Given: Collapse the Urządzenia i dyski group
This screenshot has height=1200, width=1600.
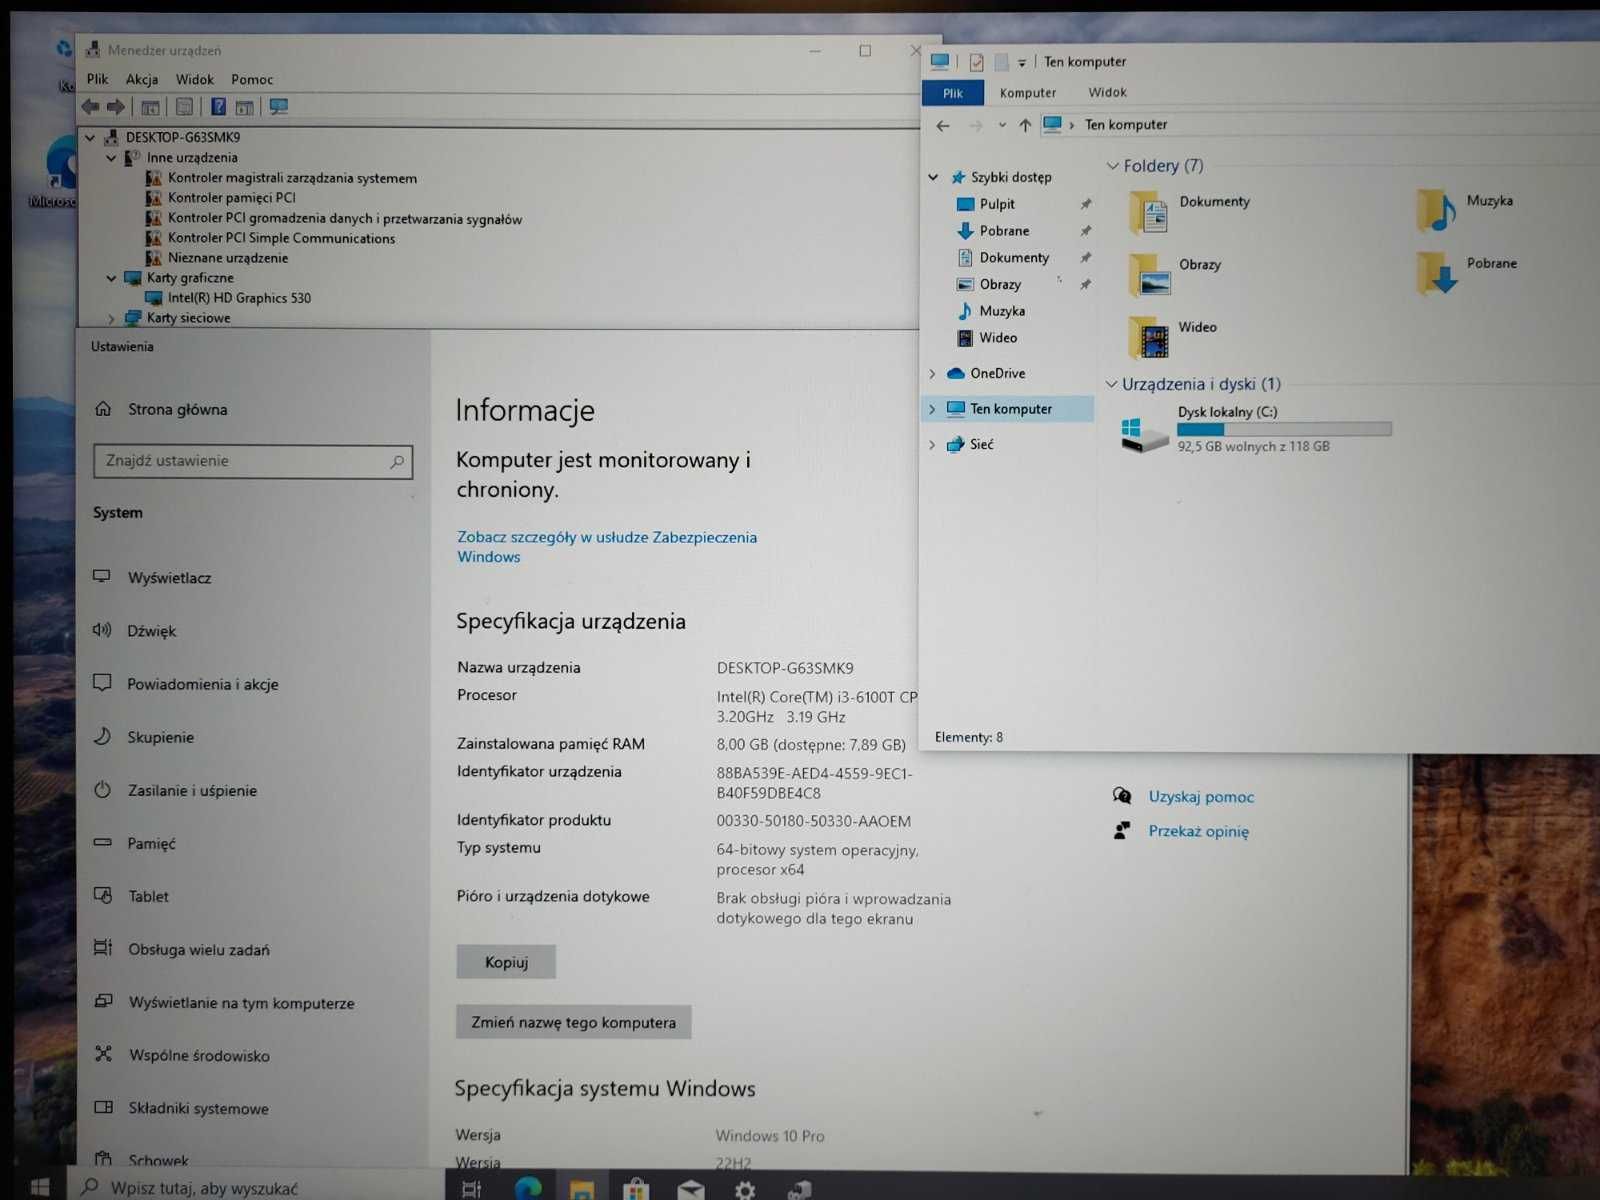Looking at the screenshot, I should pos(1111,384).
